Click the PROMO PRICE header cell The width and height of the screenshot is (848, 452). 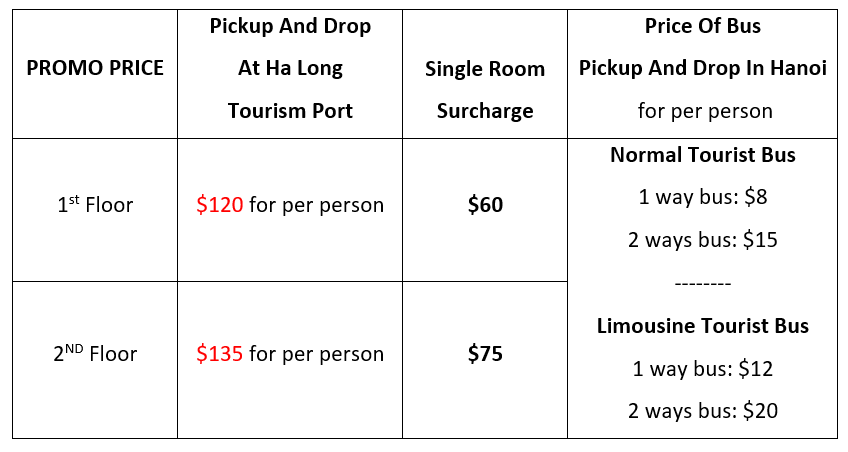click(x=95, y=69)
